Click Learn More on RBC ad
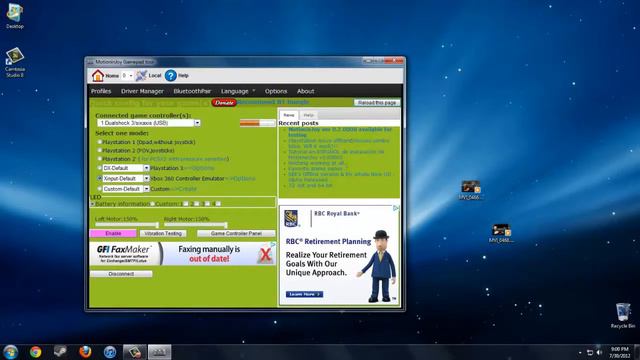The width and height of the screenshot is (640, 360). coord(304,294)
